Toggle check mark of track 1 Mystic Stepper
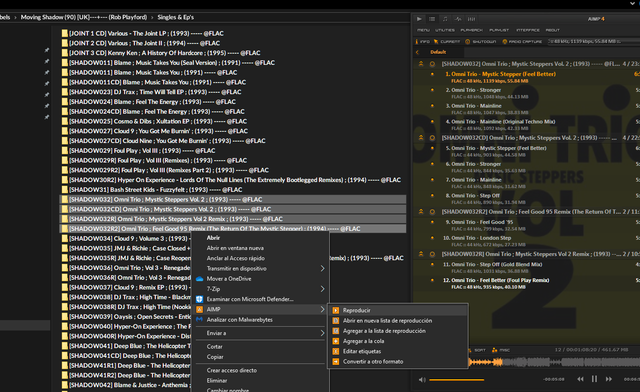 (x=432, y=74)
